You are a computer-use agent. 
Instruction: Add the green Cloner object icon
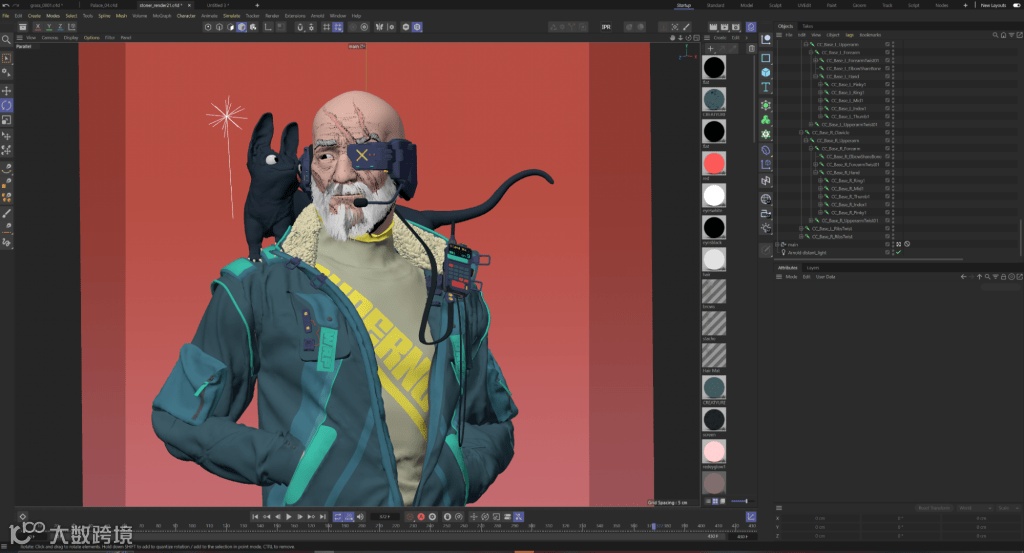[x=766, y=119]
